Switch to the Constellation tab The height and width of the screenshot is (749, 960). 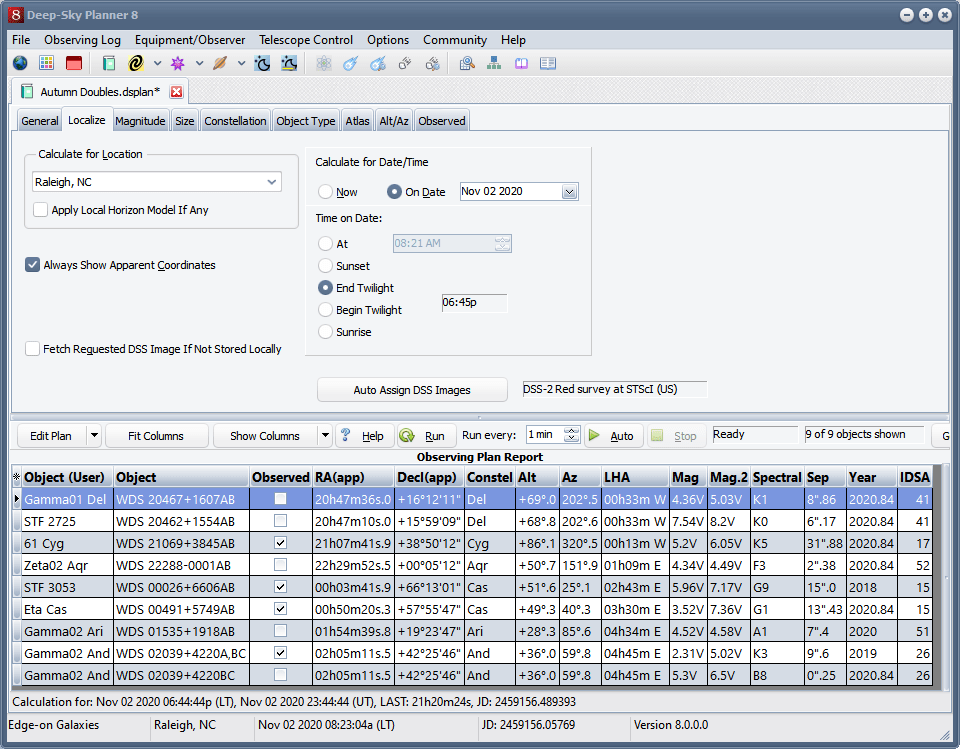point(235,121)
